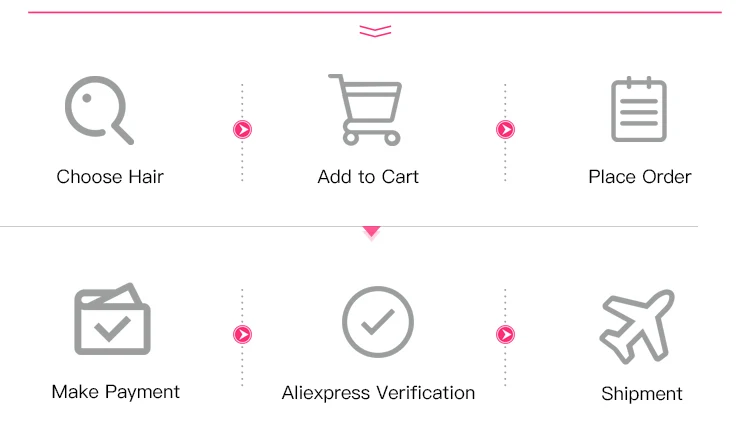The width and height of the screenshot is (750, 431).
Task: Click the wallet payment icon
Action: click(x=112, y=319)
